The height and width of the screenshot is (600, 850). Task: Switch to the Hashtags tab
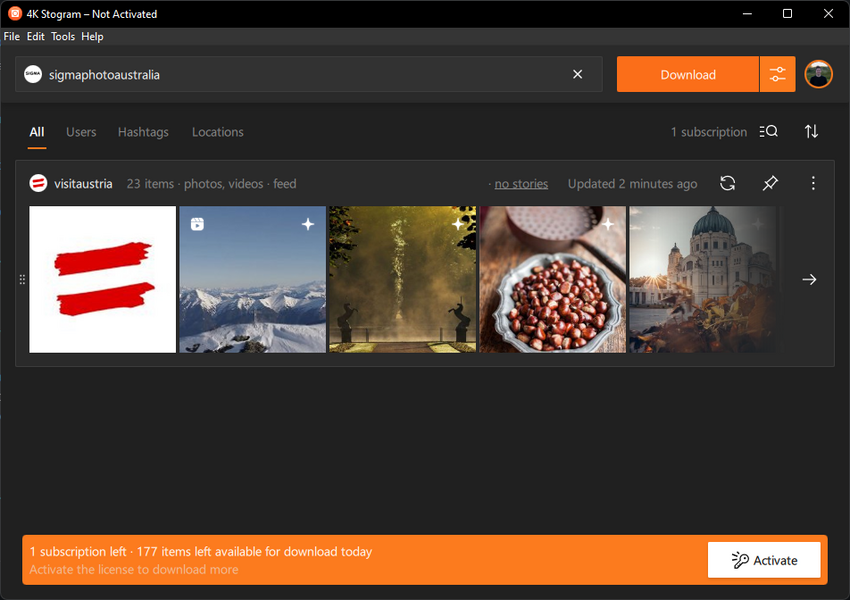pos(143,132)
